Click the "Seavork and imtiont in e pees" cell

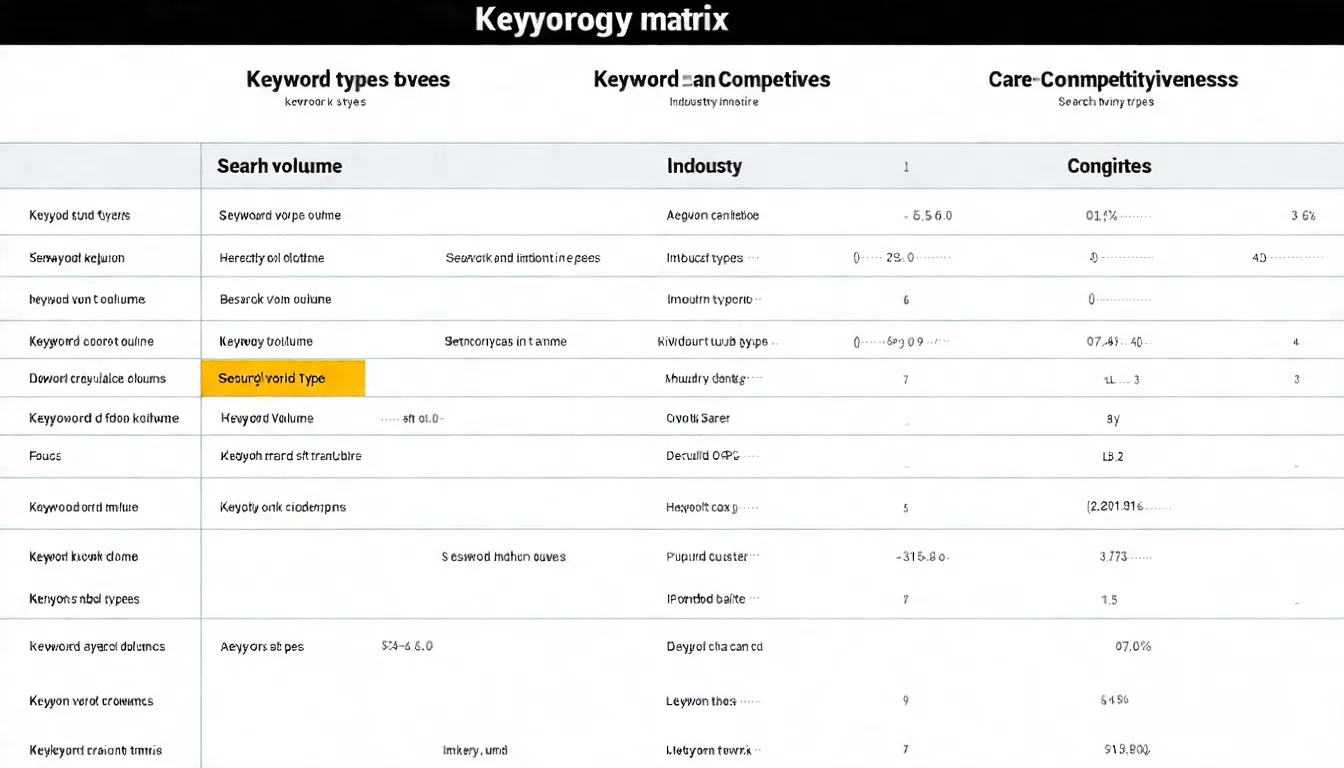522,258
